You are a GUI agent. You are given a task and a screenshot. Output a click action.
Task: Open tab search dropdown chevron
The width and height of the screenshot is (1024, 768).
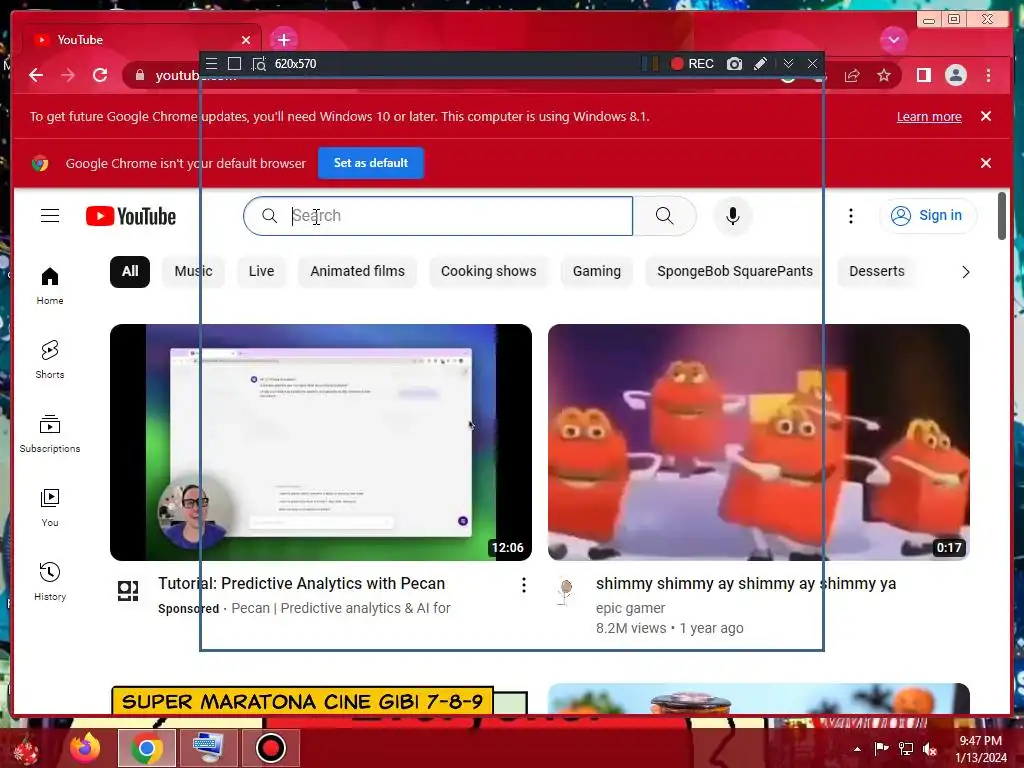893,40
